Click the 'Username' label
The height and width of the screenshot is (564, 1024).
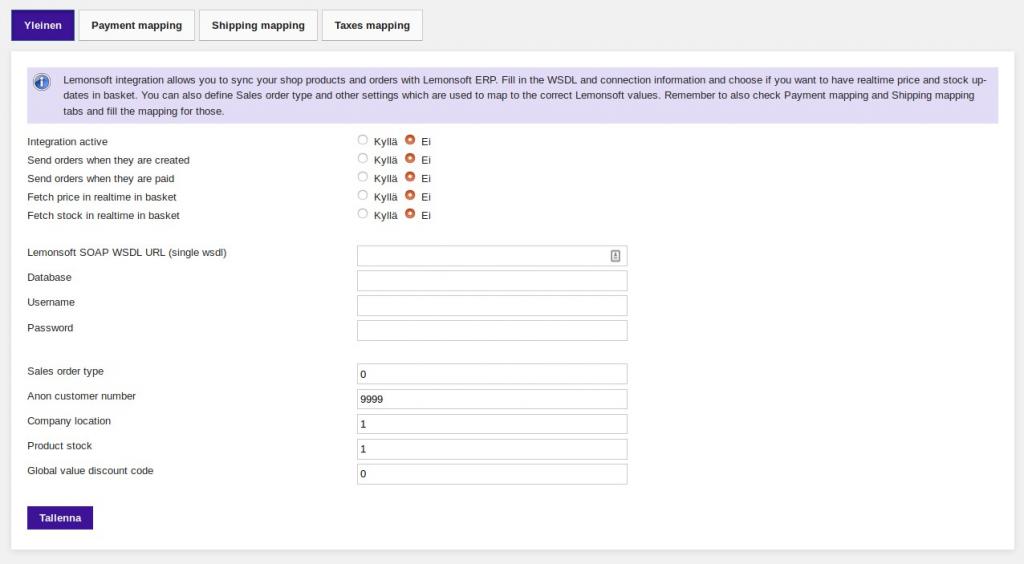51,302
